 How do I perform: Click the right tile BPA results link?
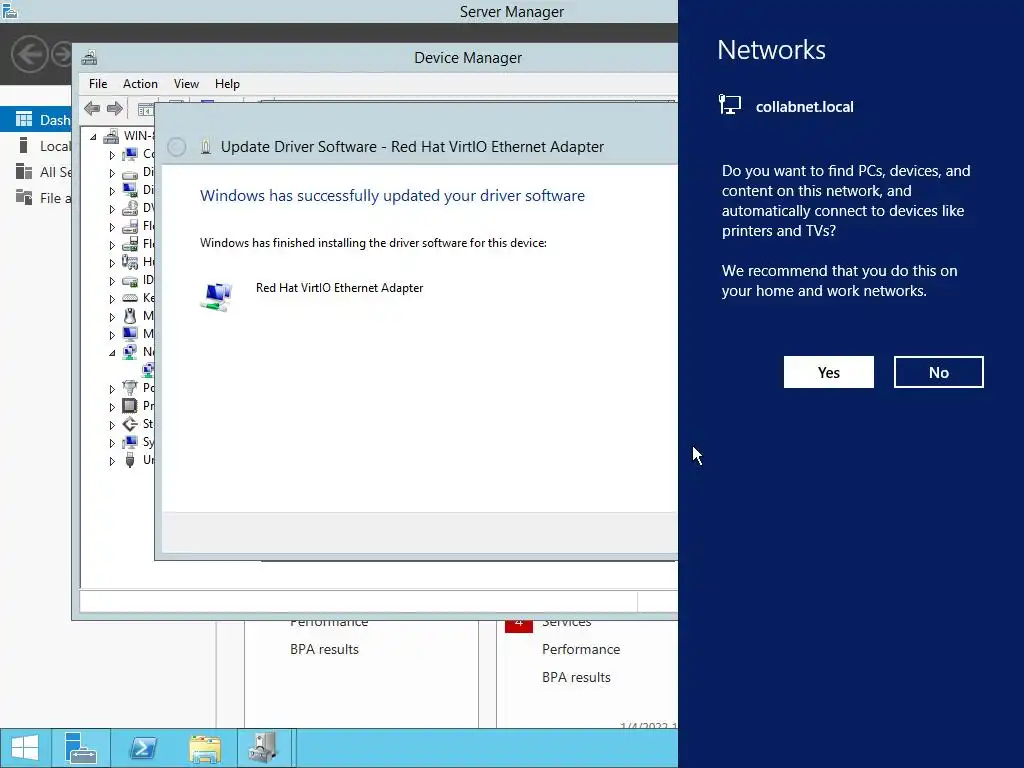[x=576, y=677]
